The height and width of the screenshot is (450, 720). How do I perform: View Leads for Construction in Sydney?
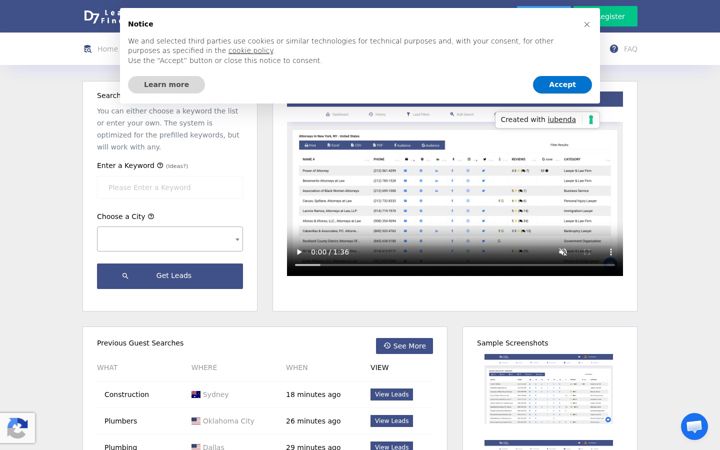[x=391, y=394]
